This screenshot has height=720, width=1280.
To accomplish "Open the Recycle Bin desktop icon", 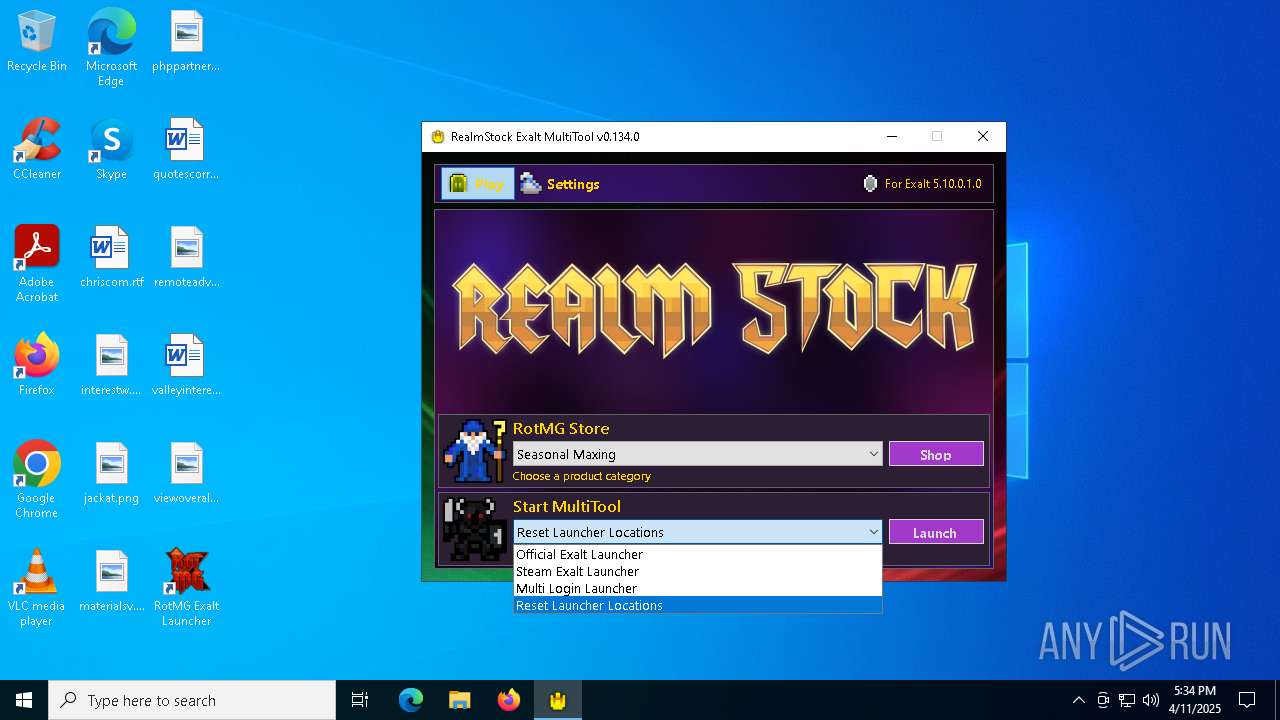I will [37, 42].
